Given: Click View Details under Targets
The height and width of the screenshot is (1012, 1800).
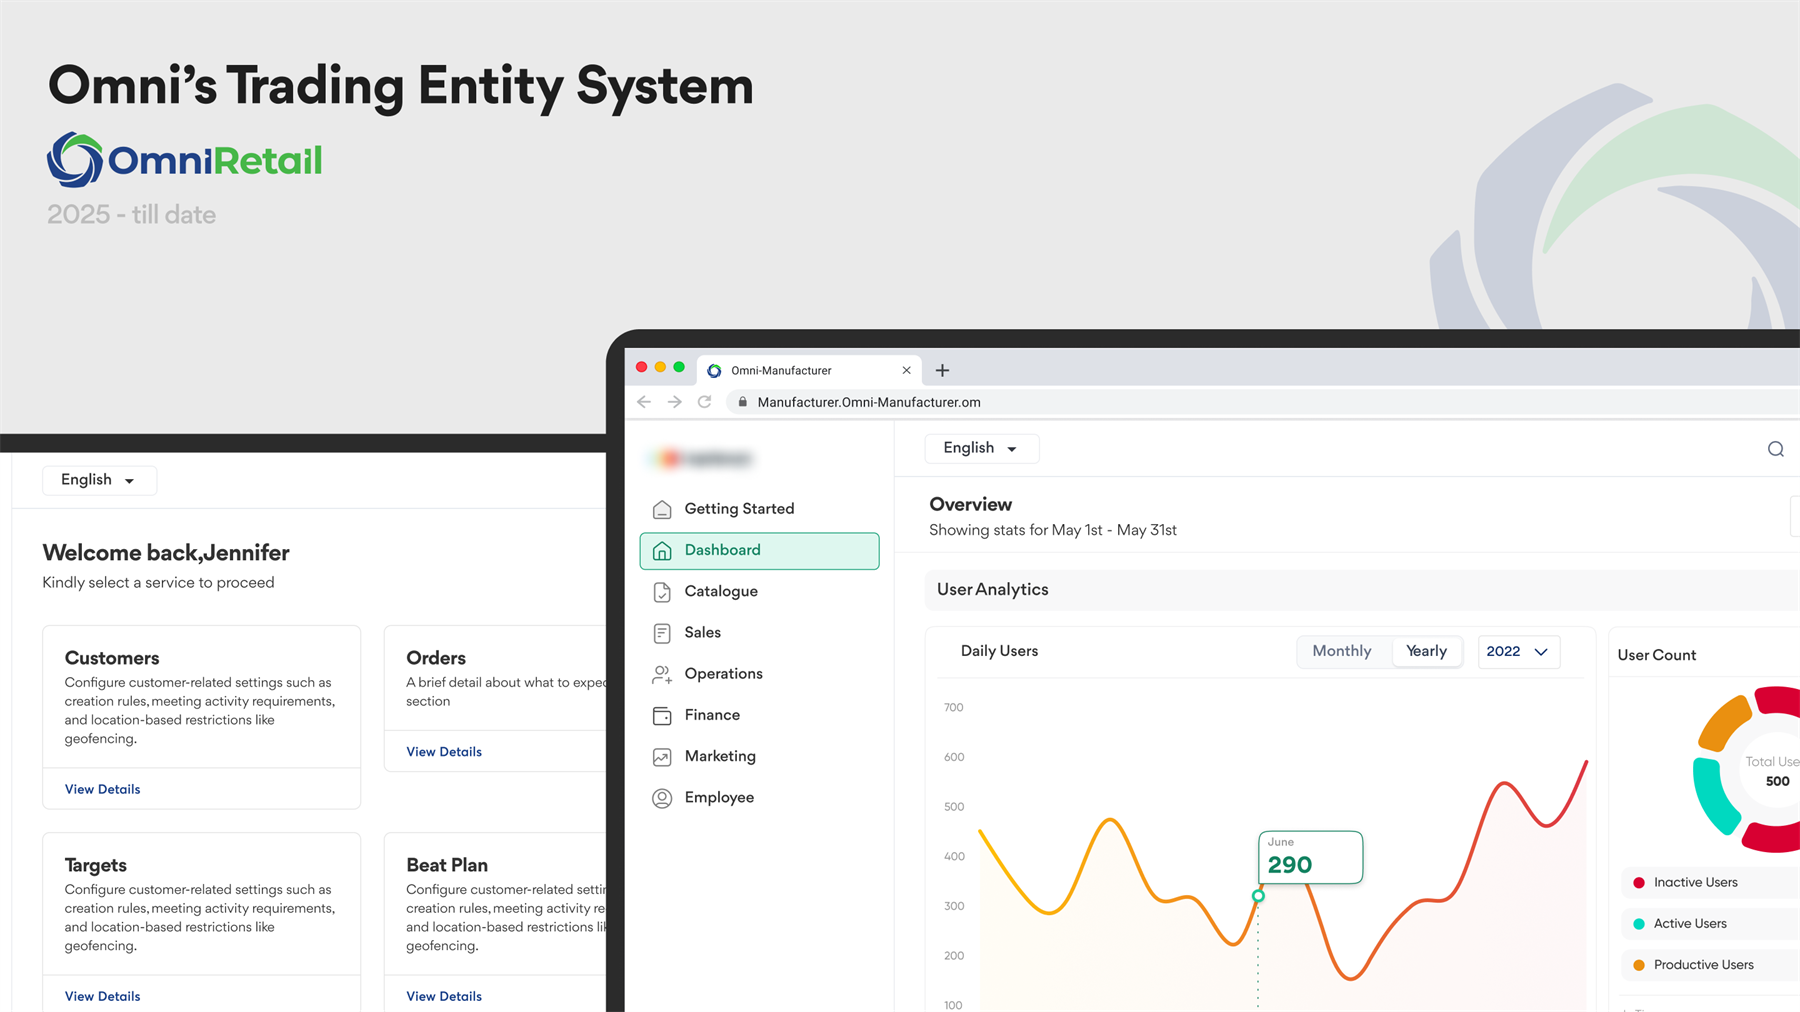Looking at the screenshot, I should click(x=102, y=996).
